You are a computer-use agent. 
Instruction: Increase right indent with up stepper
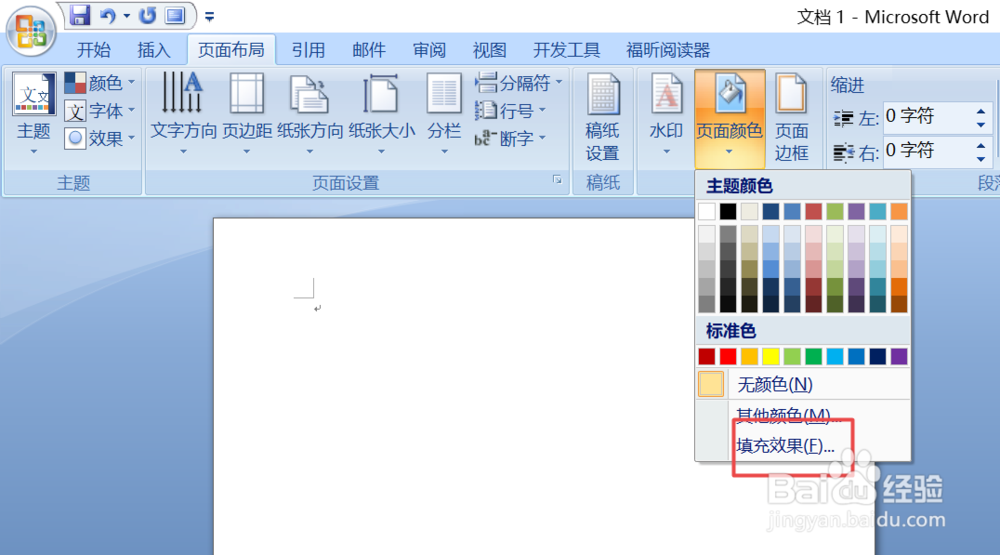pos(981,145)
